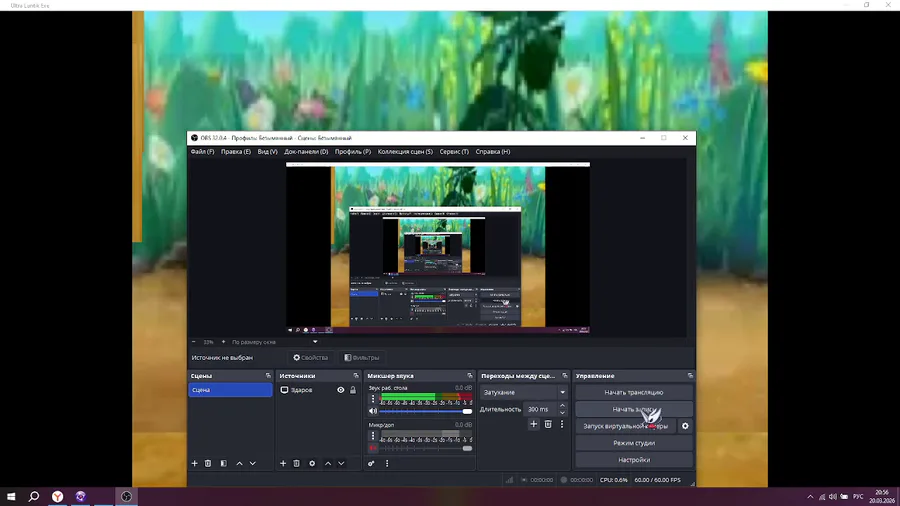Screen dimensions: 900x506
Task: Start virtual camera with Запуск виртуальной камеры
Action: pos(626,426)
